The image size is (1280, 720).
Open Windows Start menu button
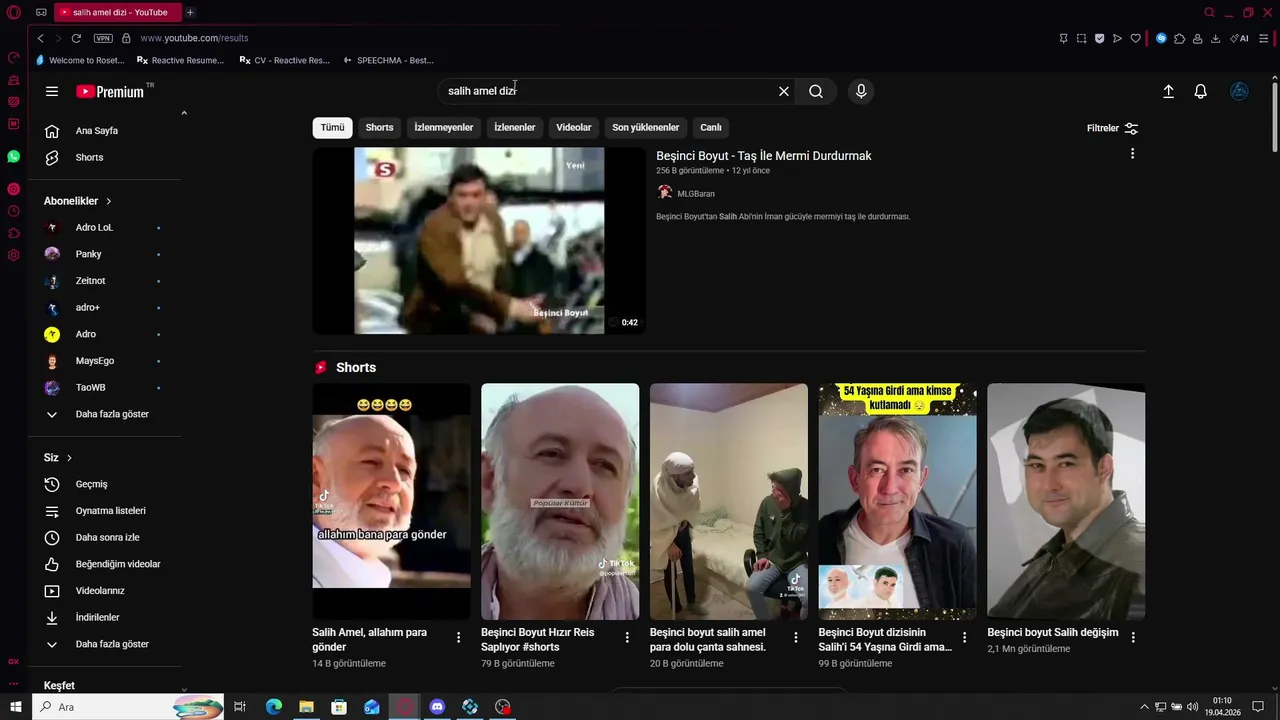pos(15,707)
